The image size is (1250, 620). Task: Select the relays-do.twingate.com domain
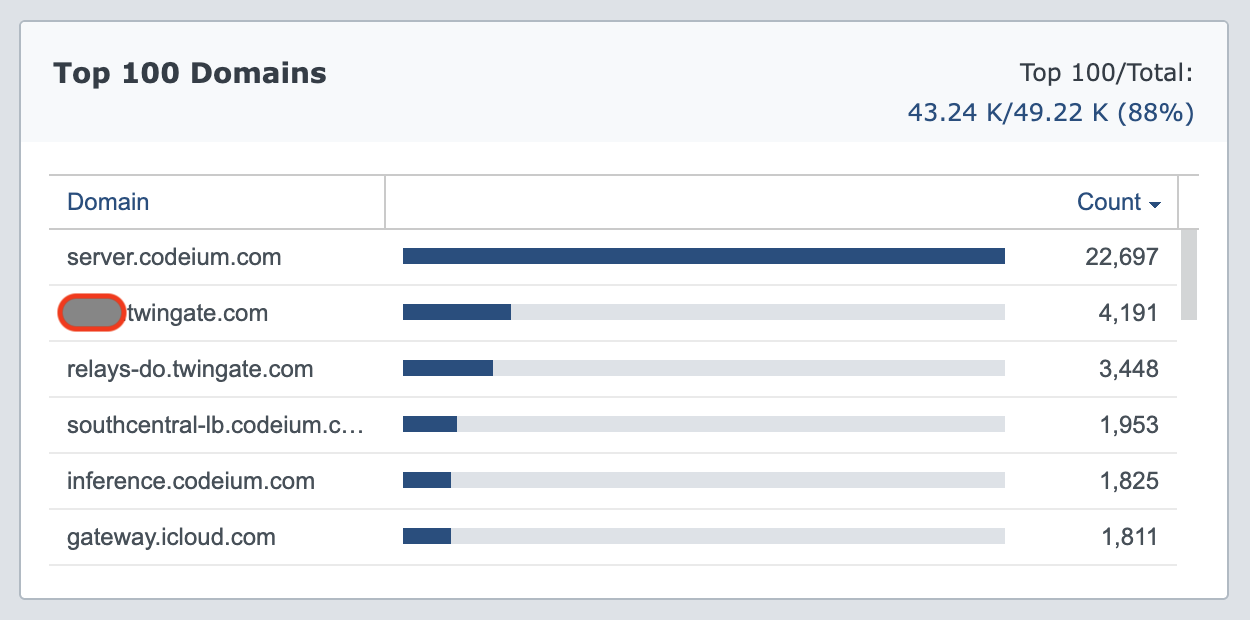click(190, 369)
